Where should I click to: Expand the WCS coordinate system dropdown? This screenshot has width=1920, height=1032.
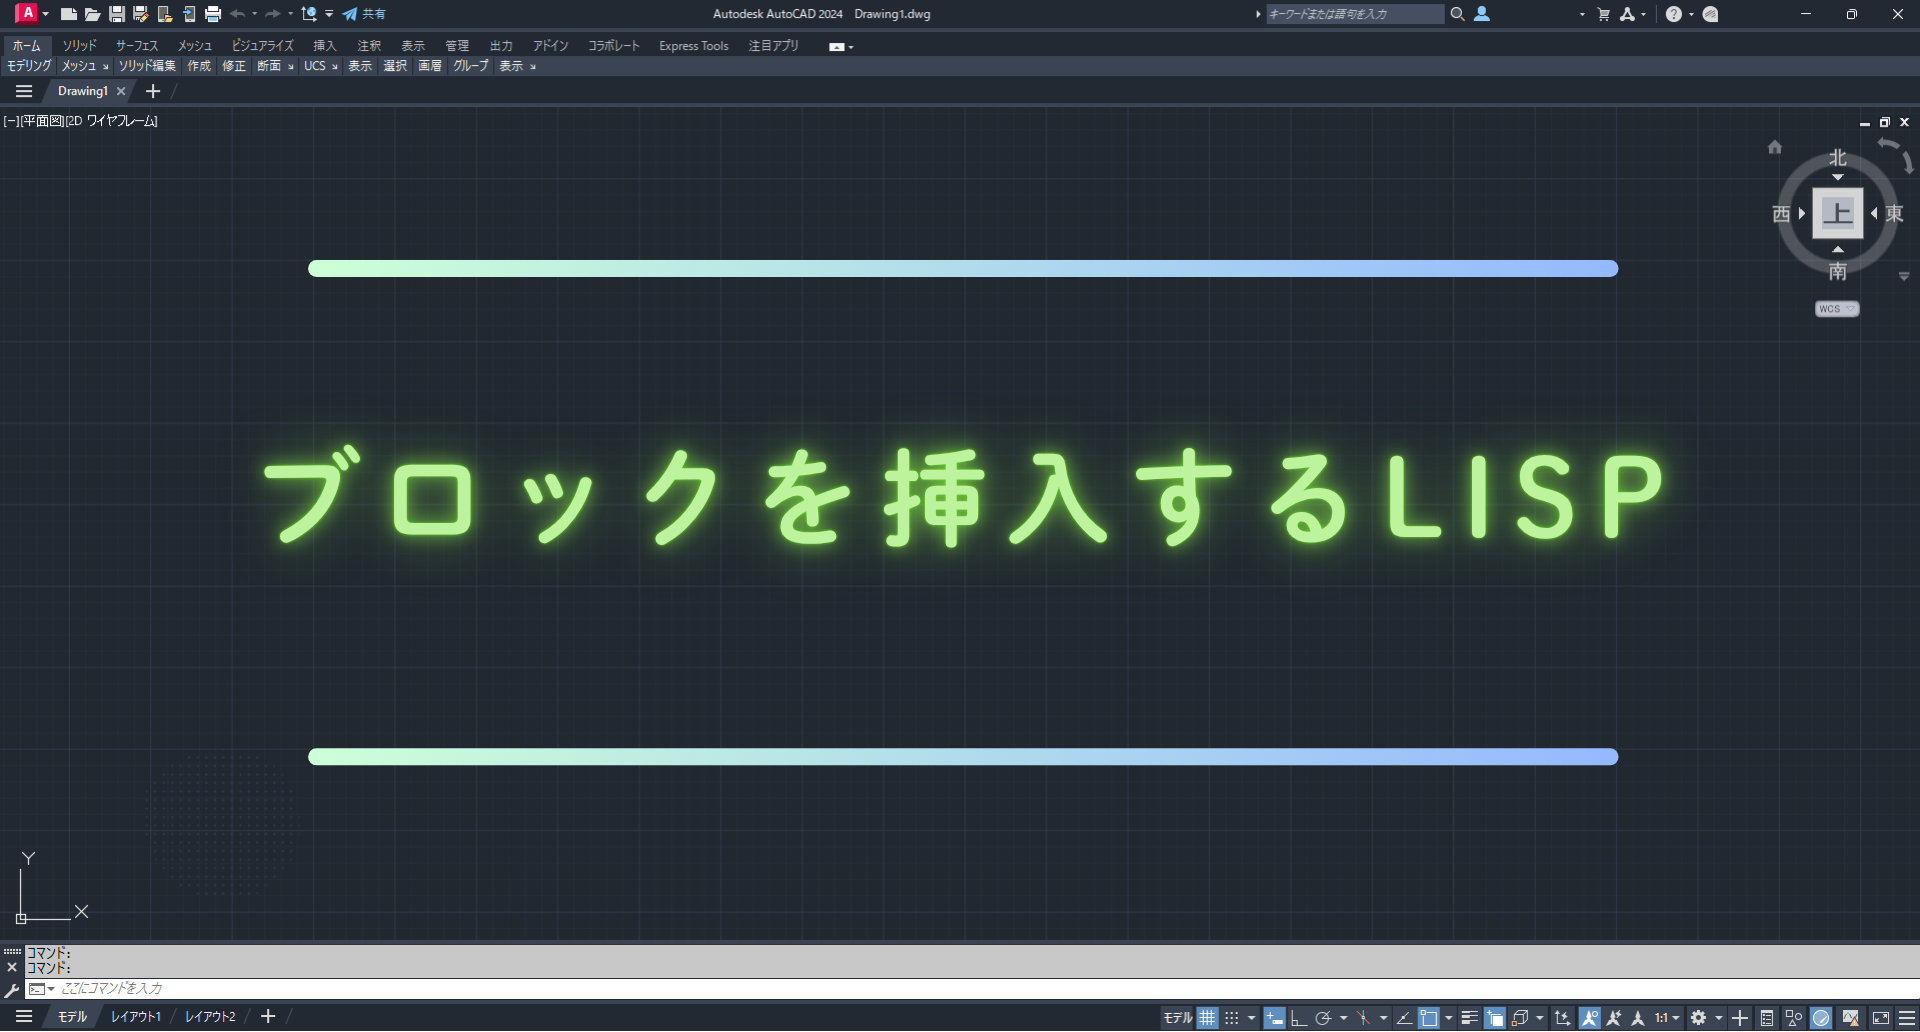coord(1837,309)
